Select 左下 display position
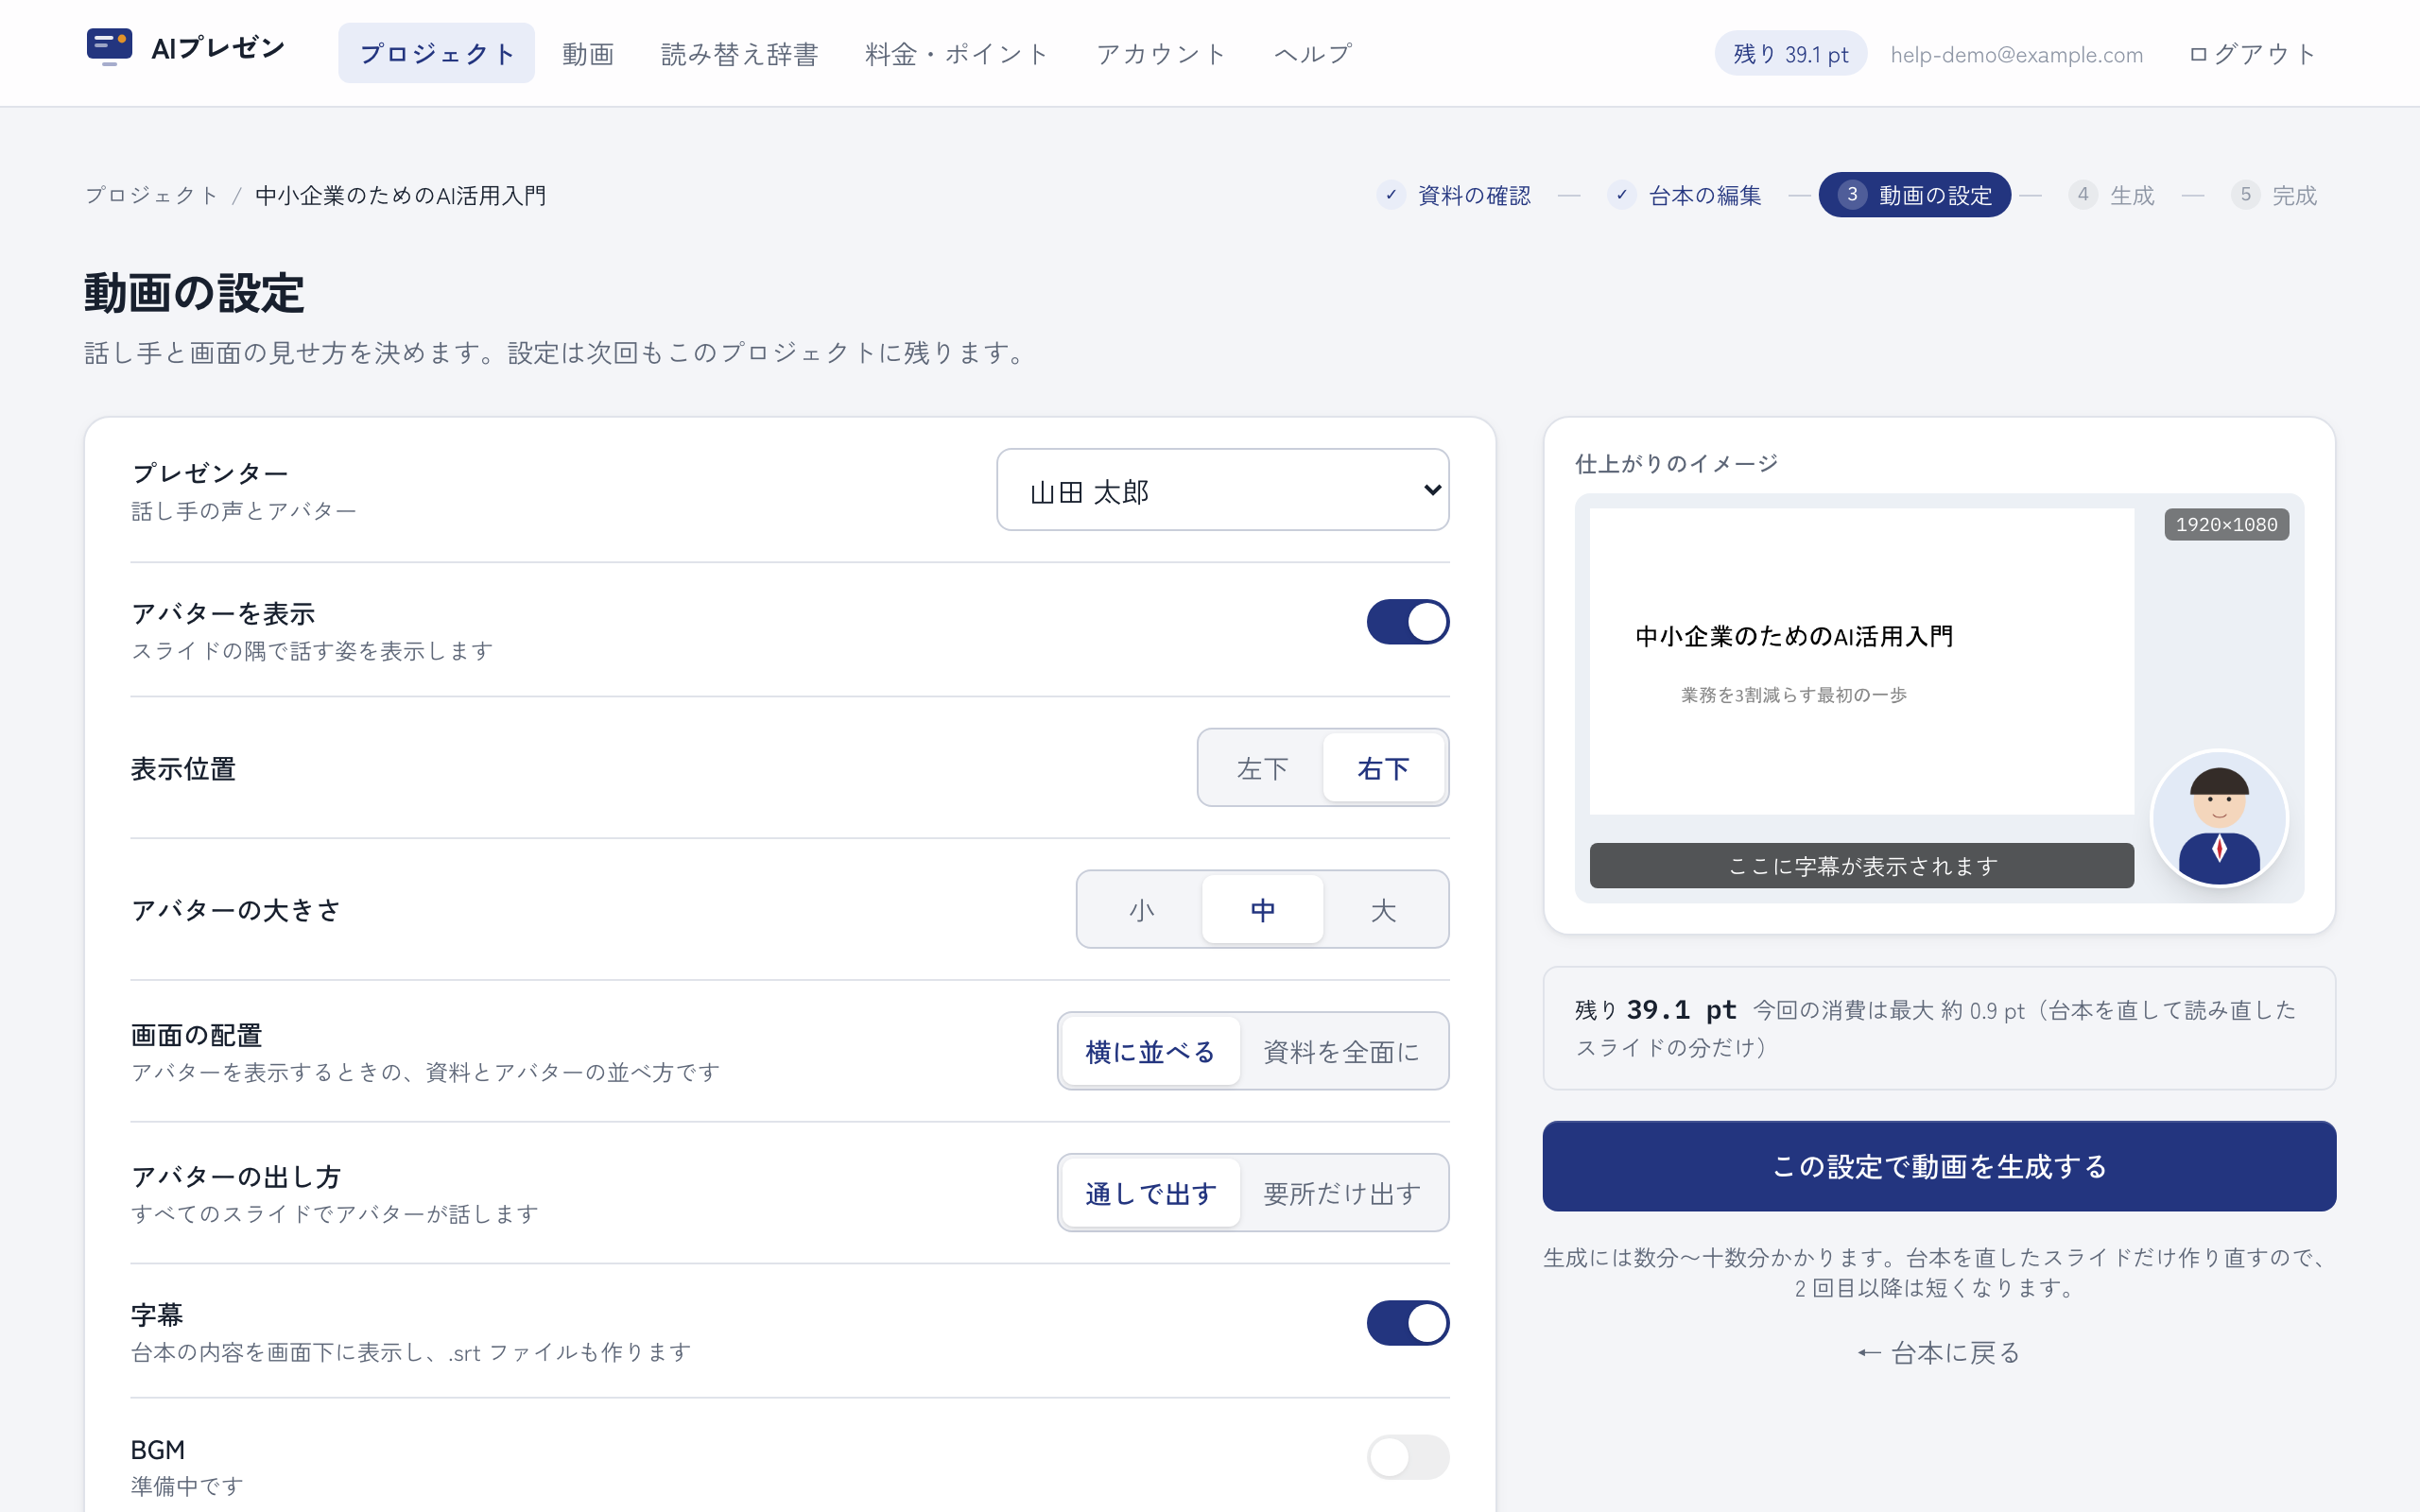2420x1512 pixels. [1262, 768]
